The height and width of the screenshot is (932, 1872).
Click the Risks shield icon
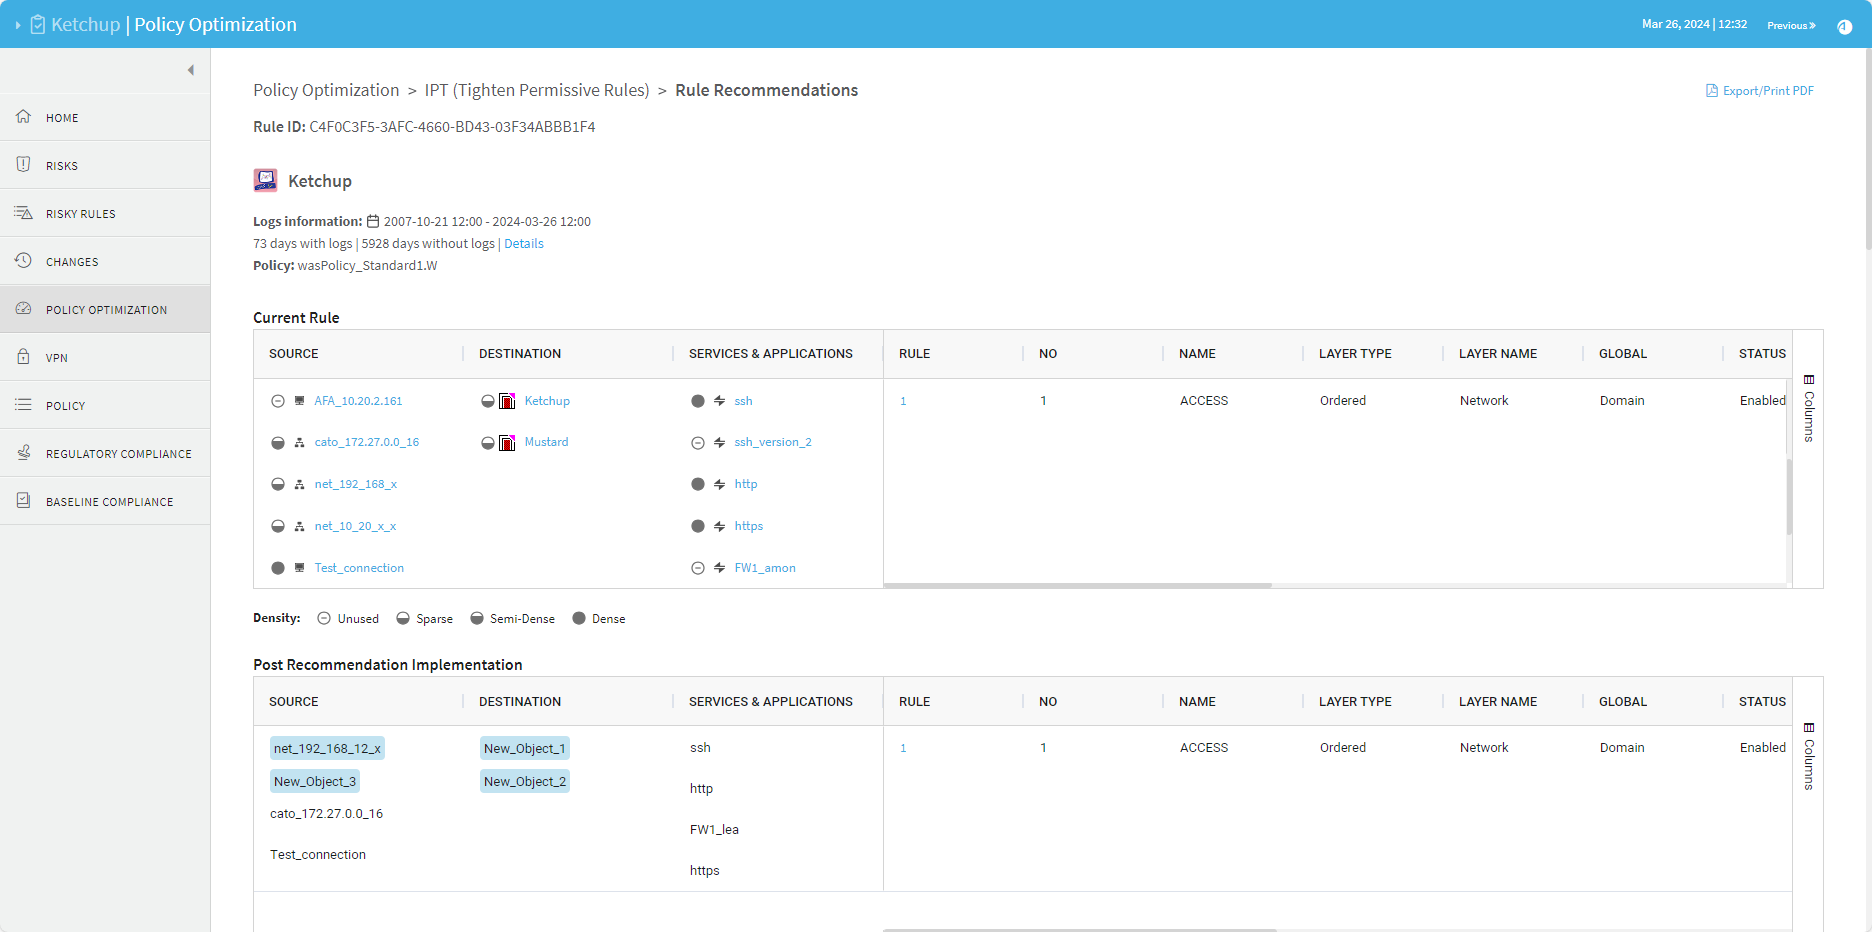pyautogui.click(x=23, y=165)
